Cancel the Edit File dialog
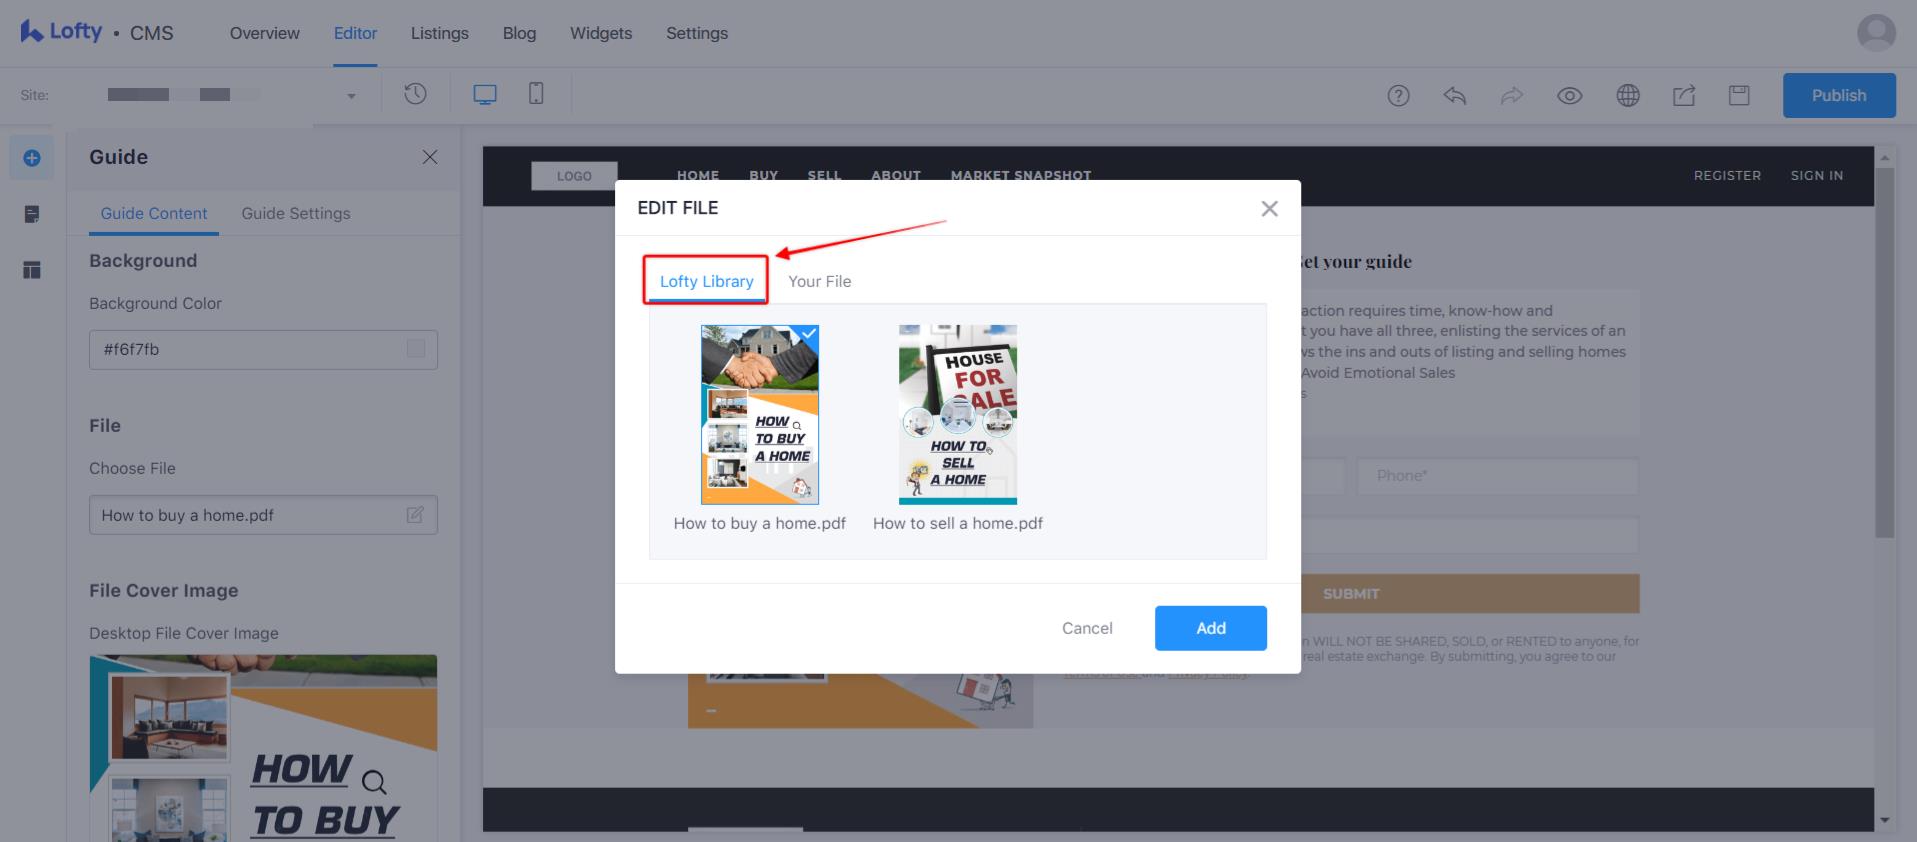Viewport: 1917px width, 842px height. coord(1086,628)
